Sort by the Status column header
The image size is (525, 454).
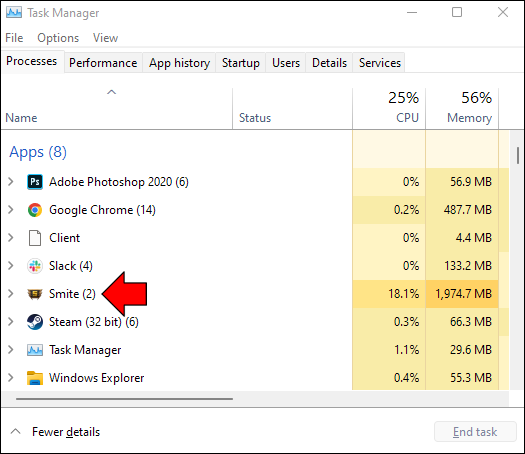[292, 109]
